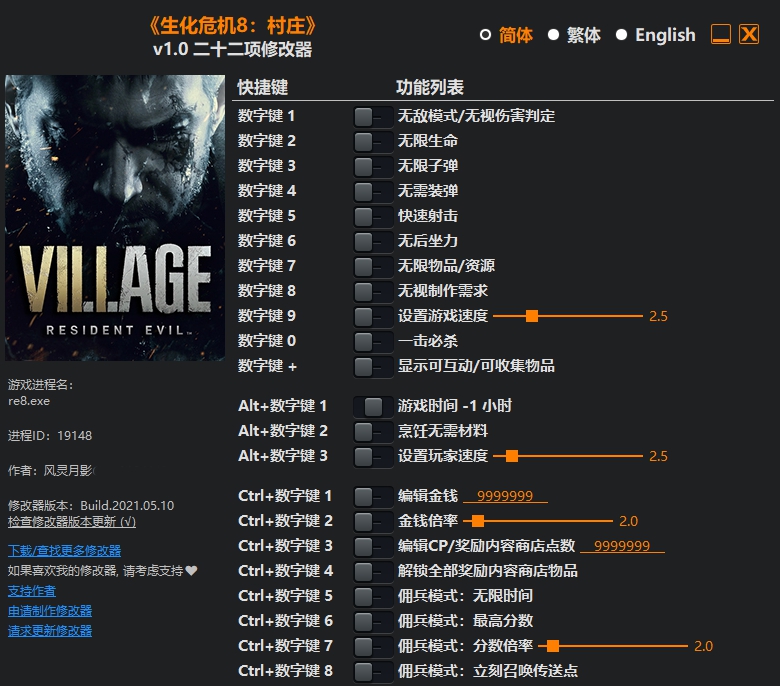Viewport: 780px width, 686px height.
Task: Click the Ctrl+数字键 8 hotkey label
Action: [x=285, y=671]
